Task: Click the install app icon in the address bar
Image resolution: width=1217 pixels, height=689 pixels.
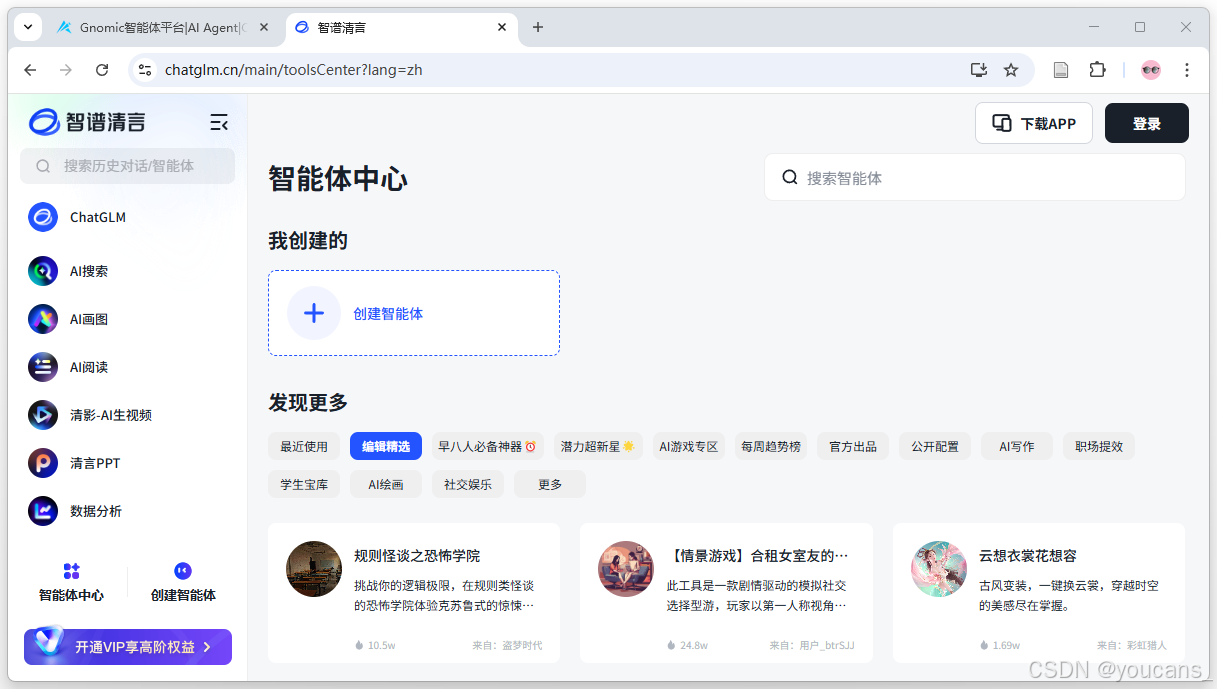Action: click(979, 70)
